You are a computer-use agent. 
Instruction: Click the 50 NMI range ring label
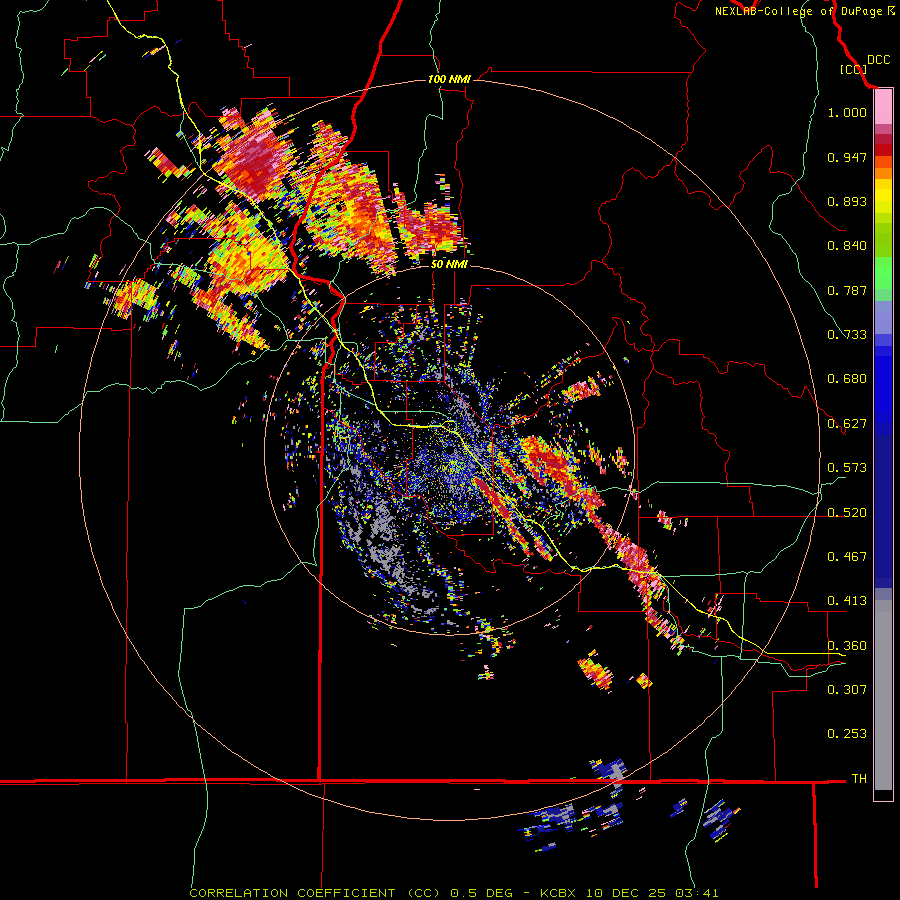[x=449, y=265]
